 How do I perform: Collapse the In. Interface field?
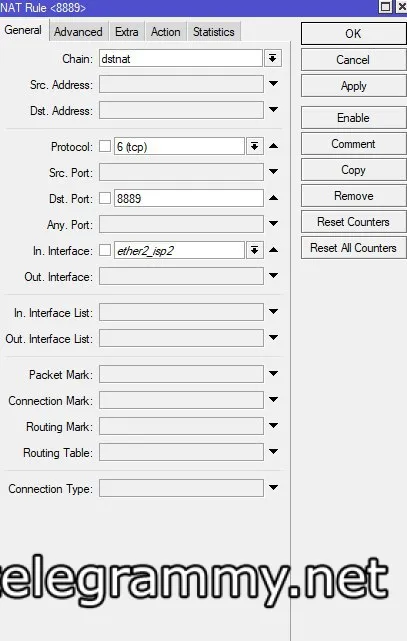pos(273,249)
